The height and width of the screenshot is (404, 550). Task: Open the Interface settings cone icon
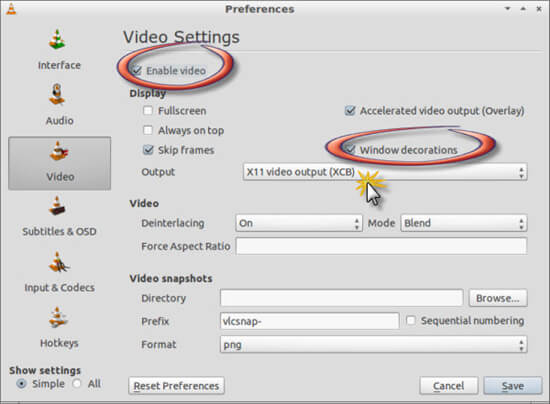coord(57,39)
